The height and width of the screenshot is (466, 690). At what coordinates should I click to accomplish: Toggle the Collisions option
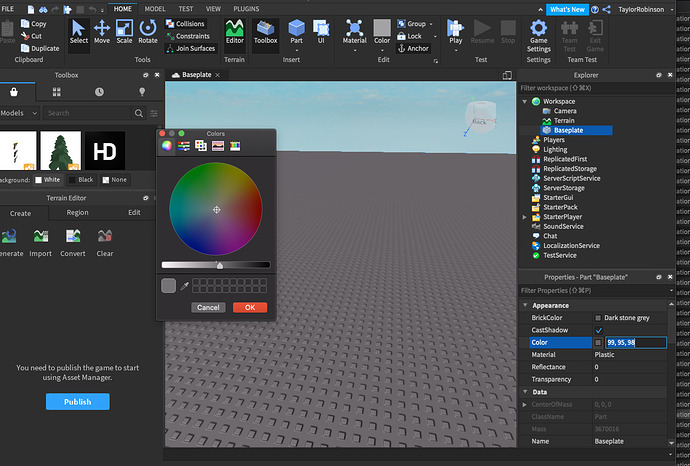183,24
